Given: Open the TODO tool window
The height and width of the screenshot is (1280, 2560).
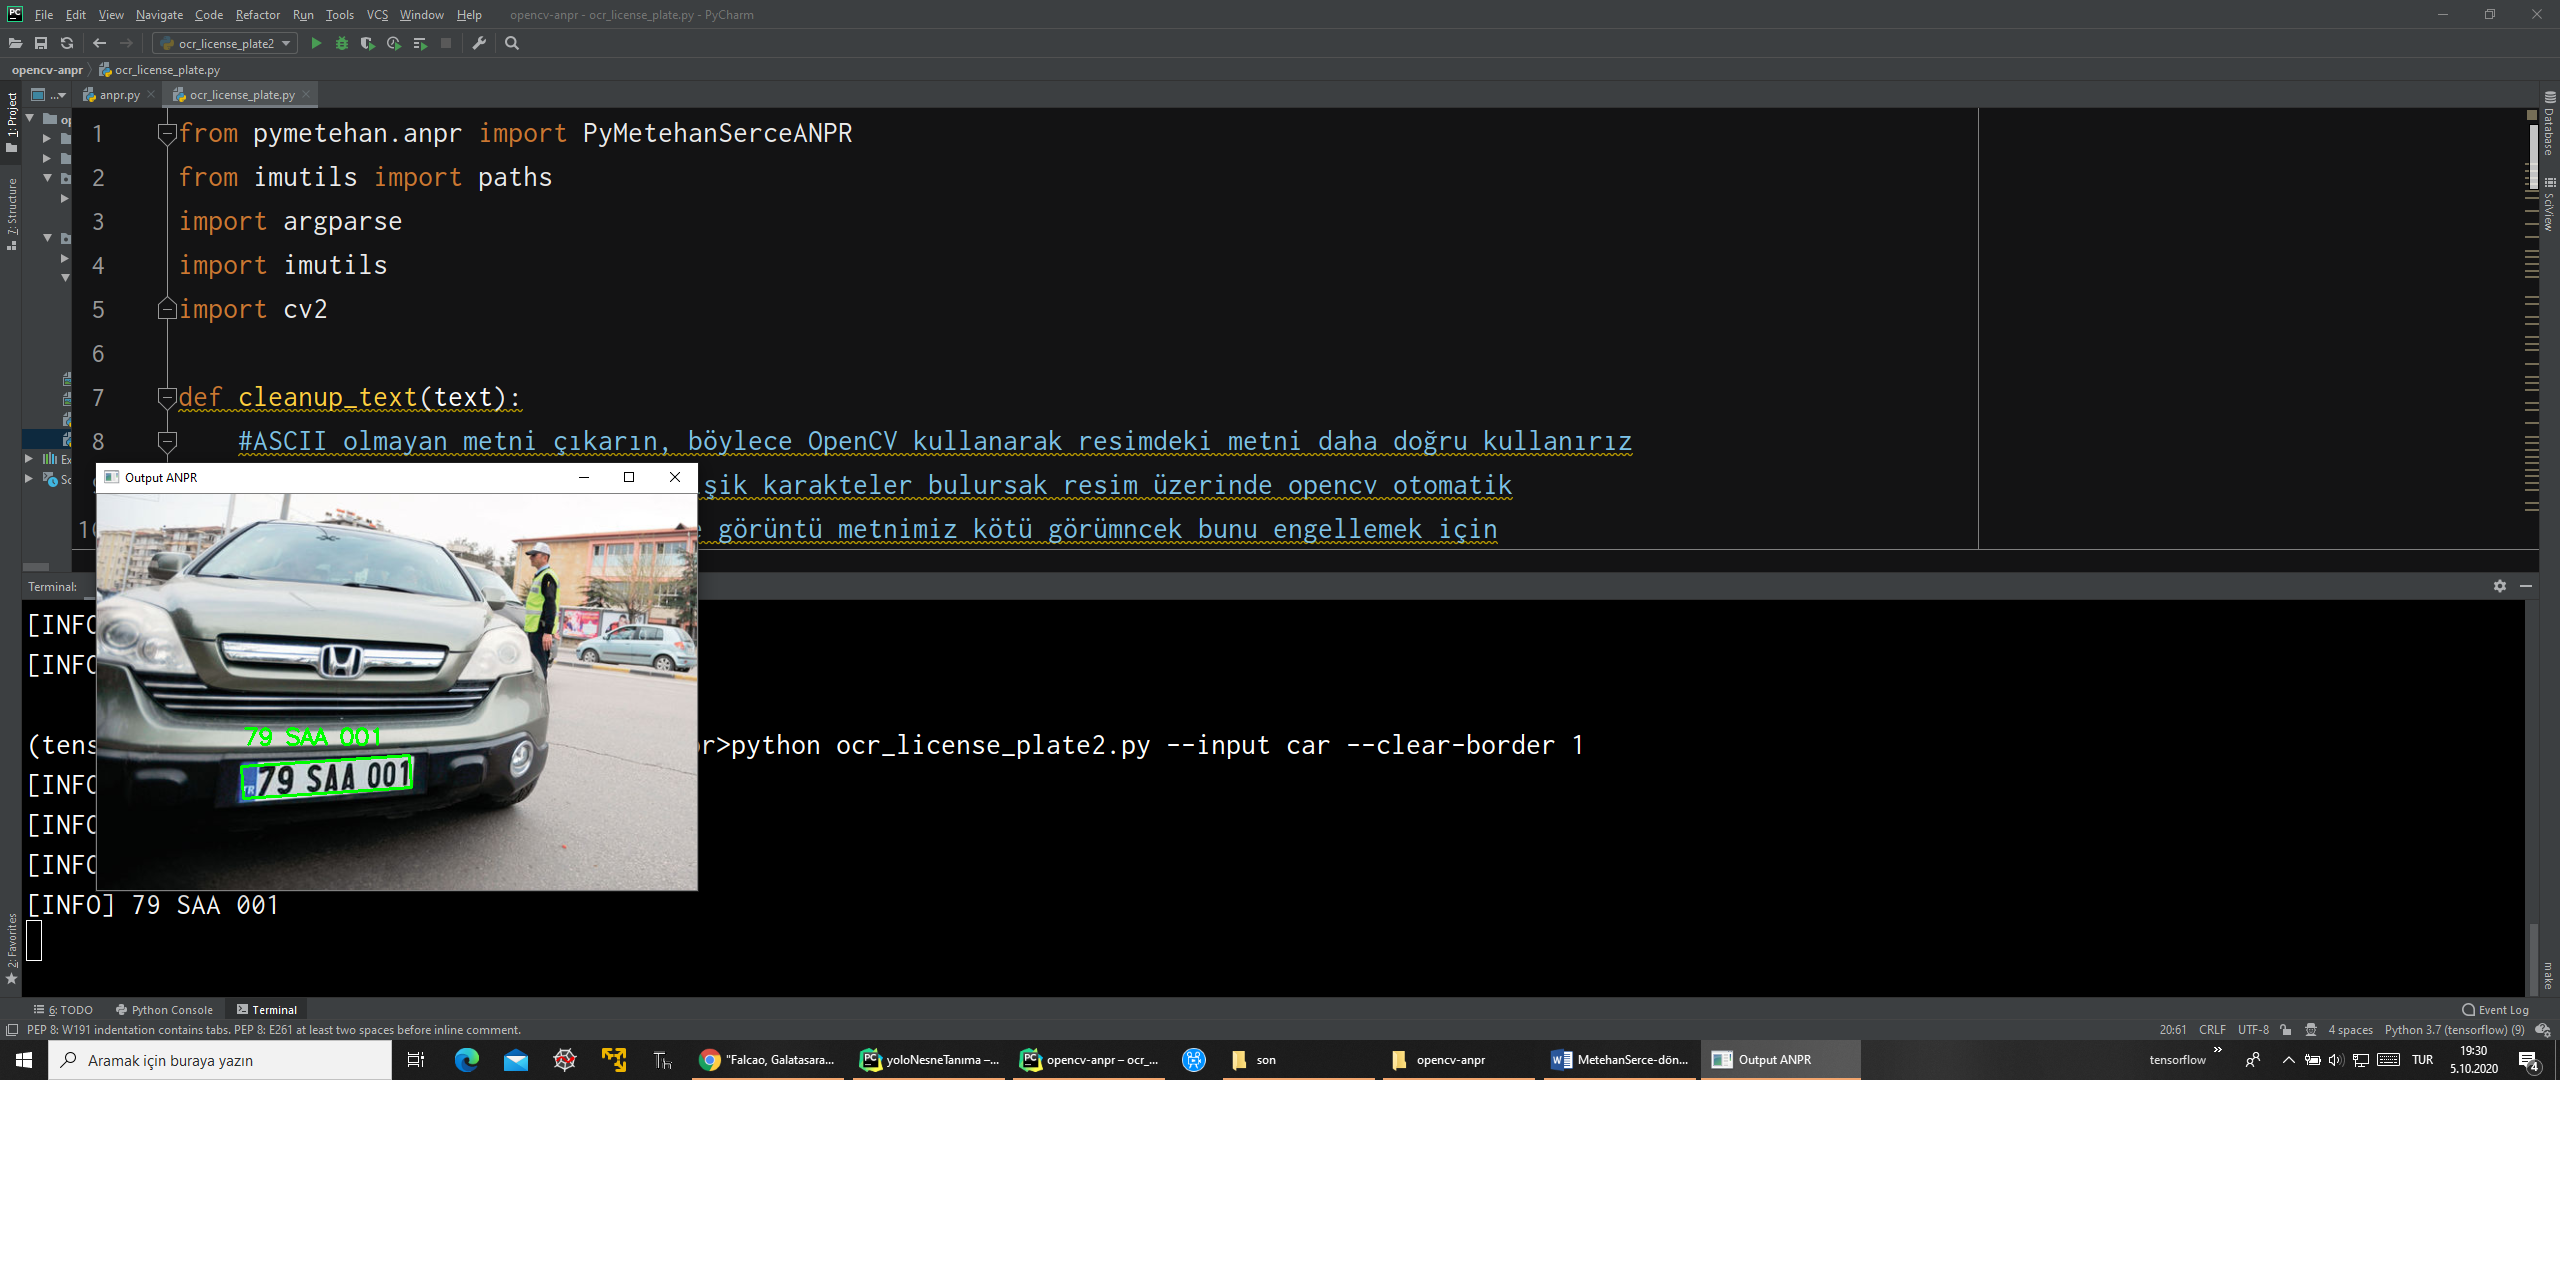Looking at the screenshot, I should pos(63,1010).
